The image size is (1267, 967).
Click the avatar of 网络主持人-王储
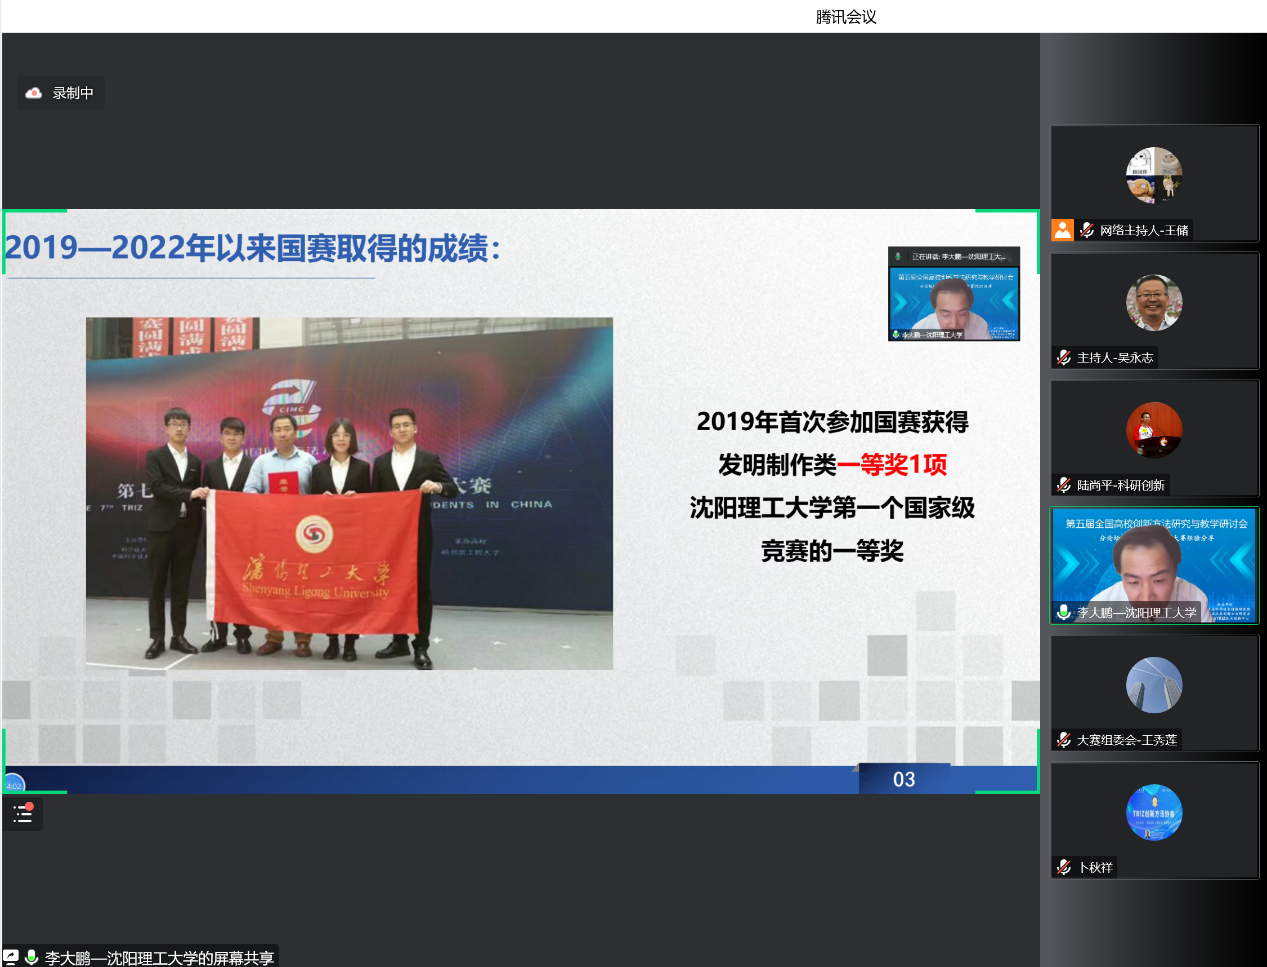tap(1154, 175)
